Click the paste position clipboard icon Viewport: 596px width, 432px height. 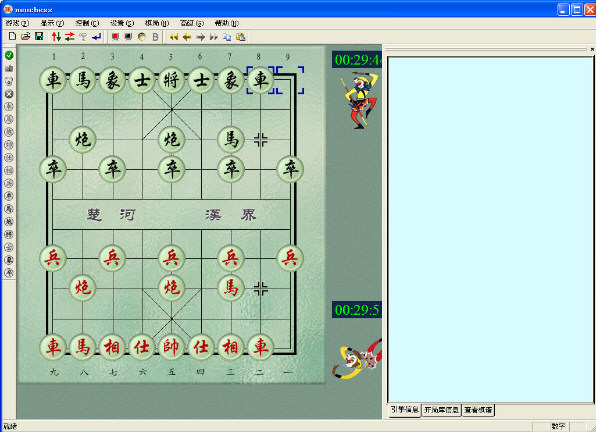(x=241, y=37)
